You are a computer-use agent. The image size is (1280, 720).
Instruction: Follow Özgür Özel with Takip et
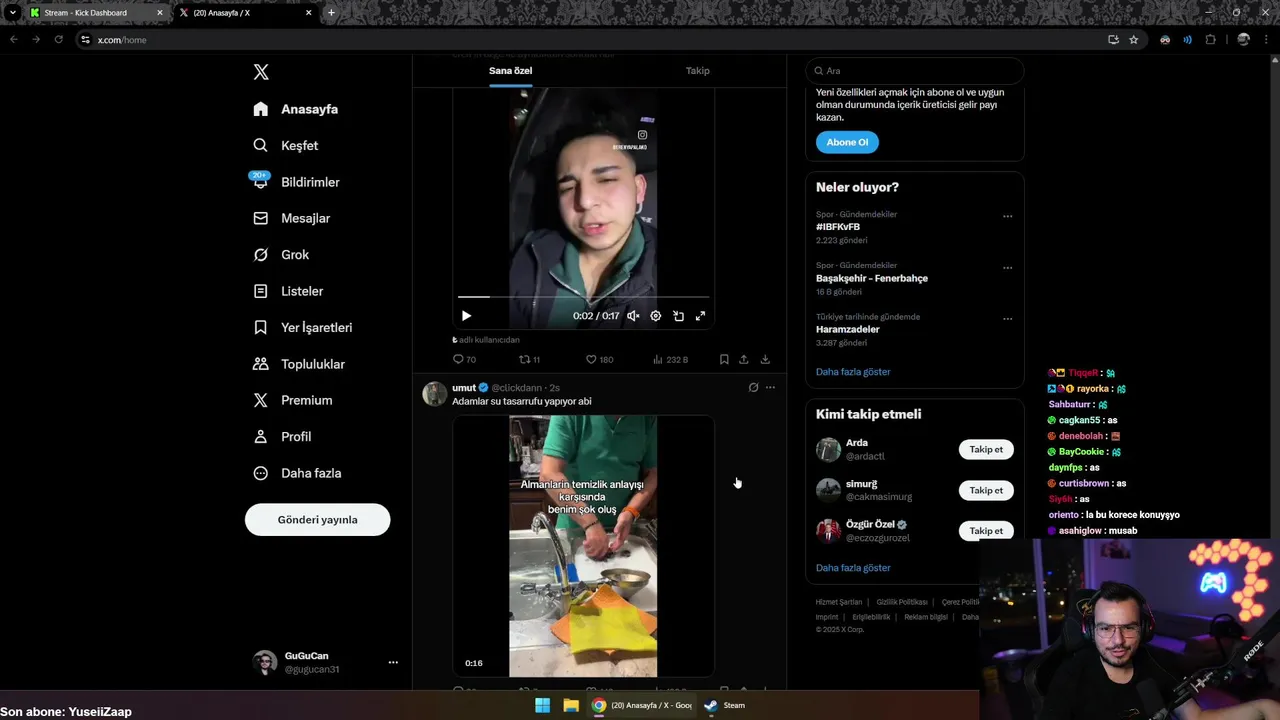point(986,531)
